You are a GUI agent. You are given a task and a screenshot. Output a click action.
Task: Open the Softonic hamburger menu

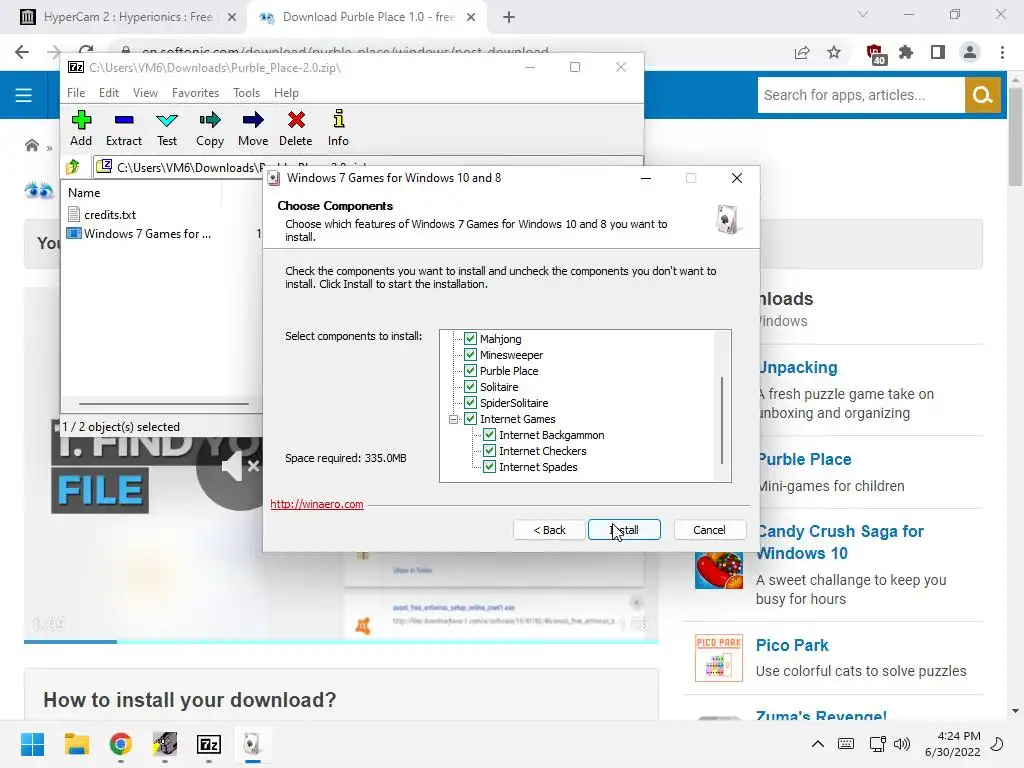pos(24,95)
